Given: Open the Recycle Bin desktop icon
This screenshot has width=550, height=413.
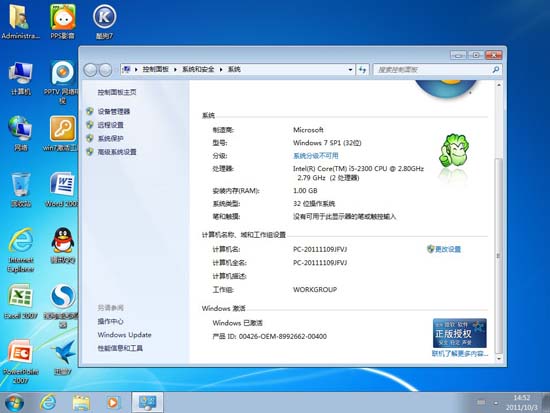Looking at the screenshot, I should click(21, 189).
